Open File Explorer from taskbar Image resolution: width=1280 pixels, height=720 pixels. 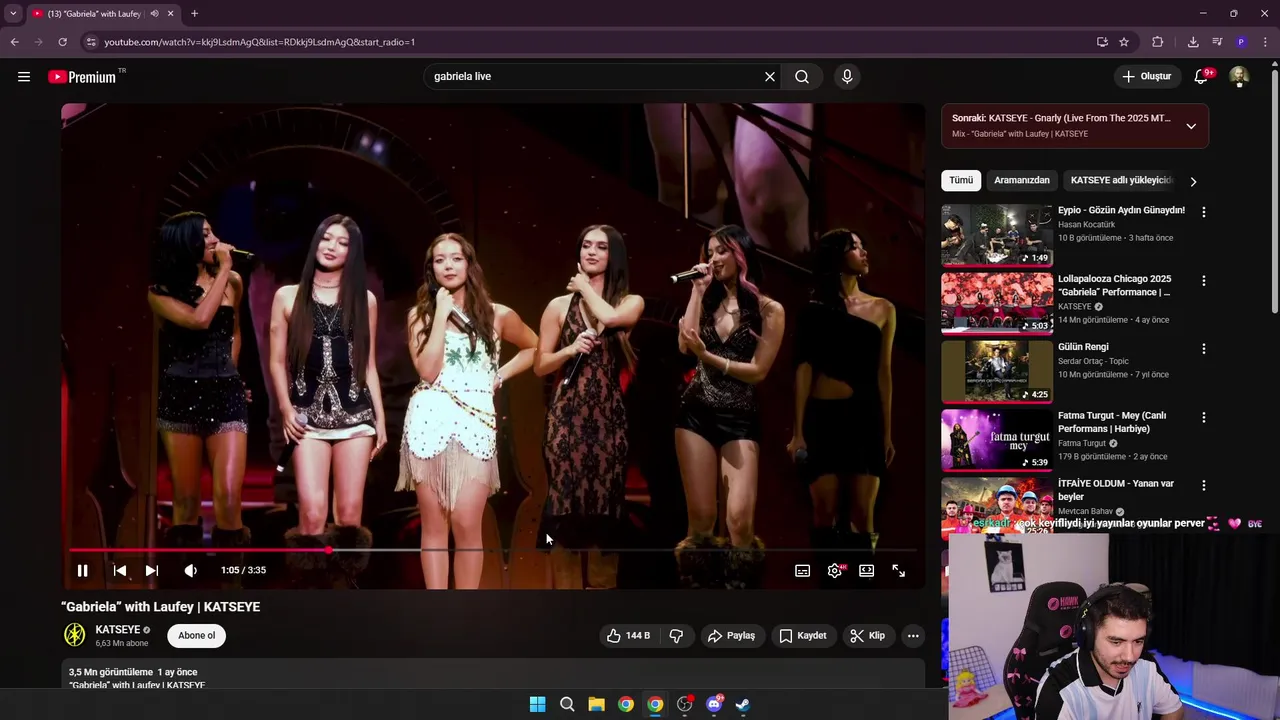coord(596,704)
